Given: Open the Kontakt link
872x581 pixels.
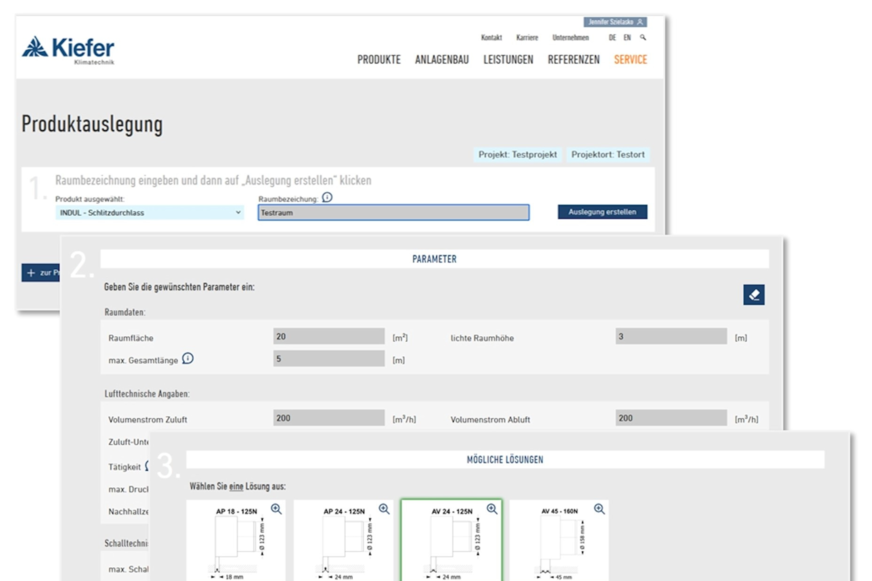Looking at the screenshot, I should coord(491,38).
